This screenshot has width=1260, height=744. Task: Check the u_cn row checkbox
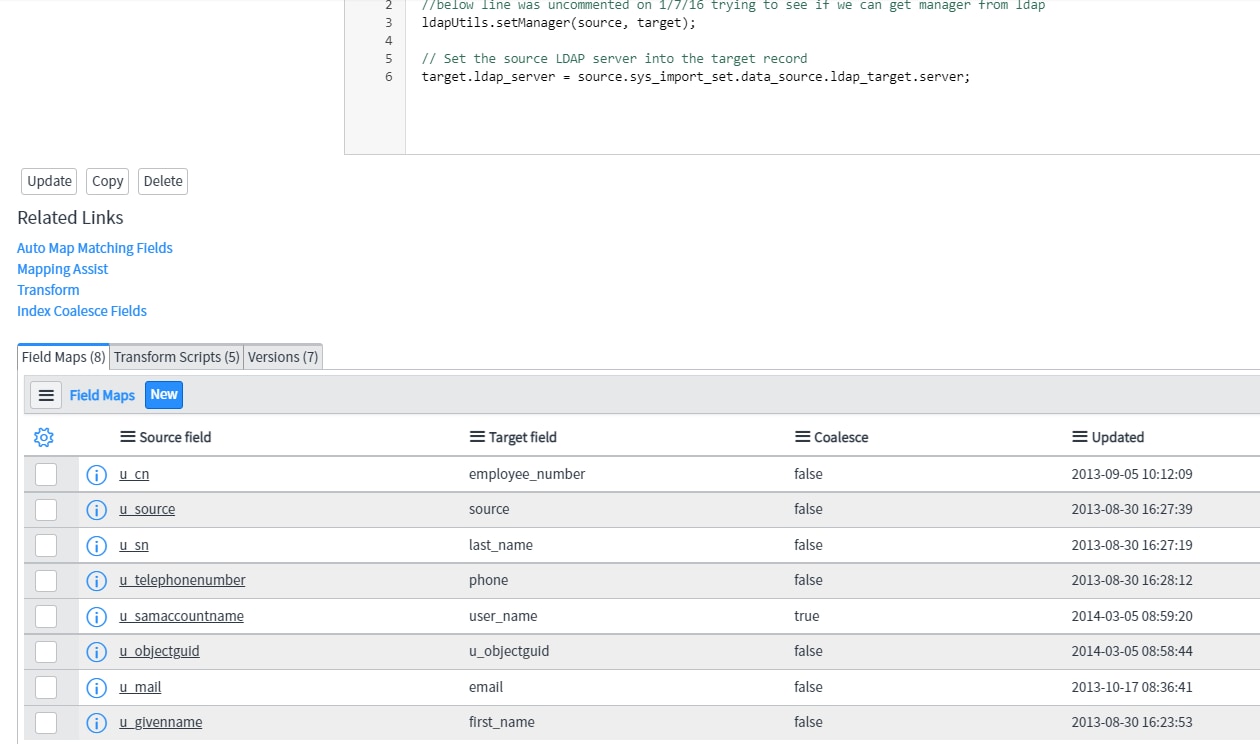[x=46, y=474]
